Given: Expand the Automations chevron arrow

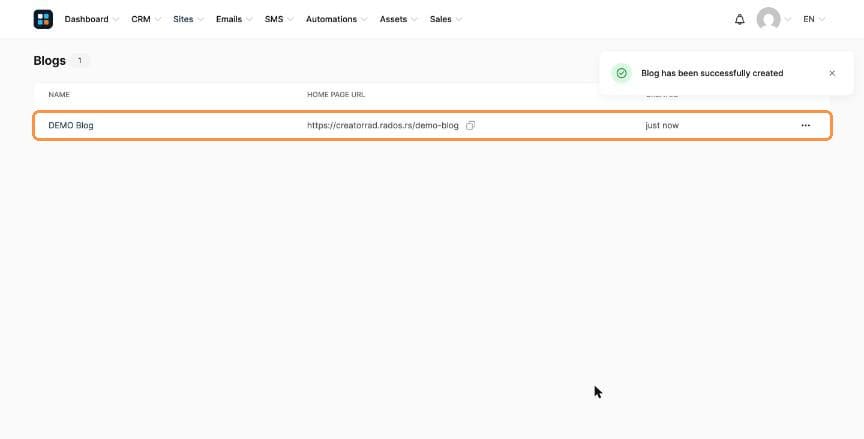Looking at the screenshot, I should [364, 20].
